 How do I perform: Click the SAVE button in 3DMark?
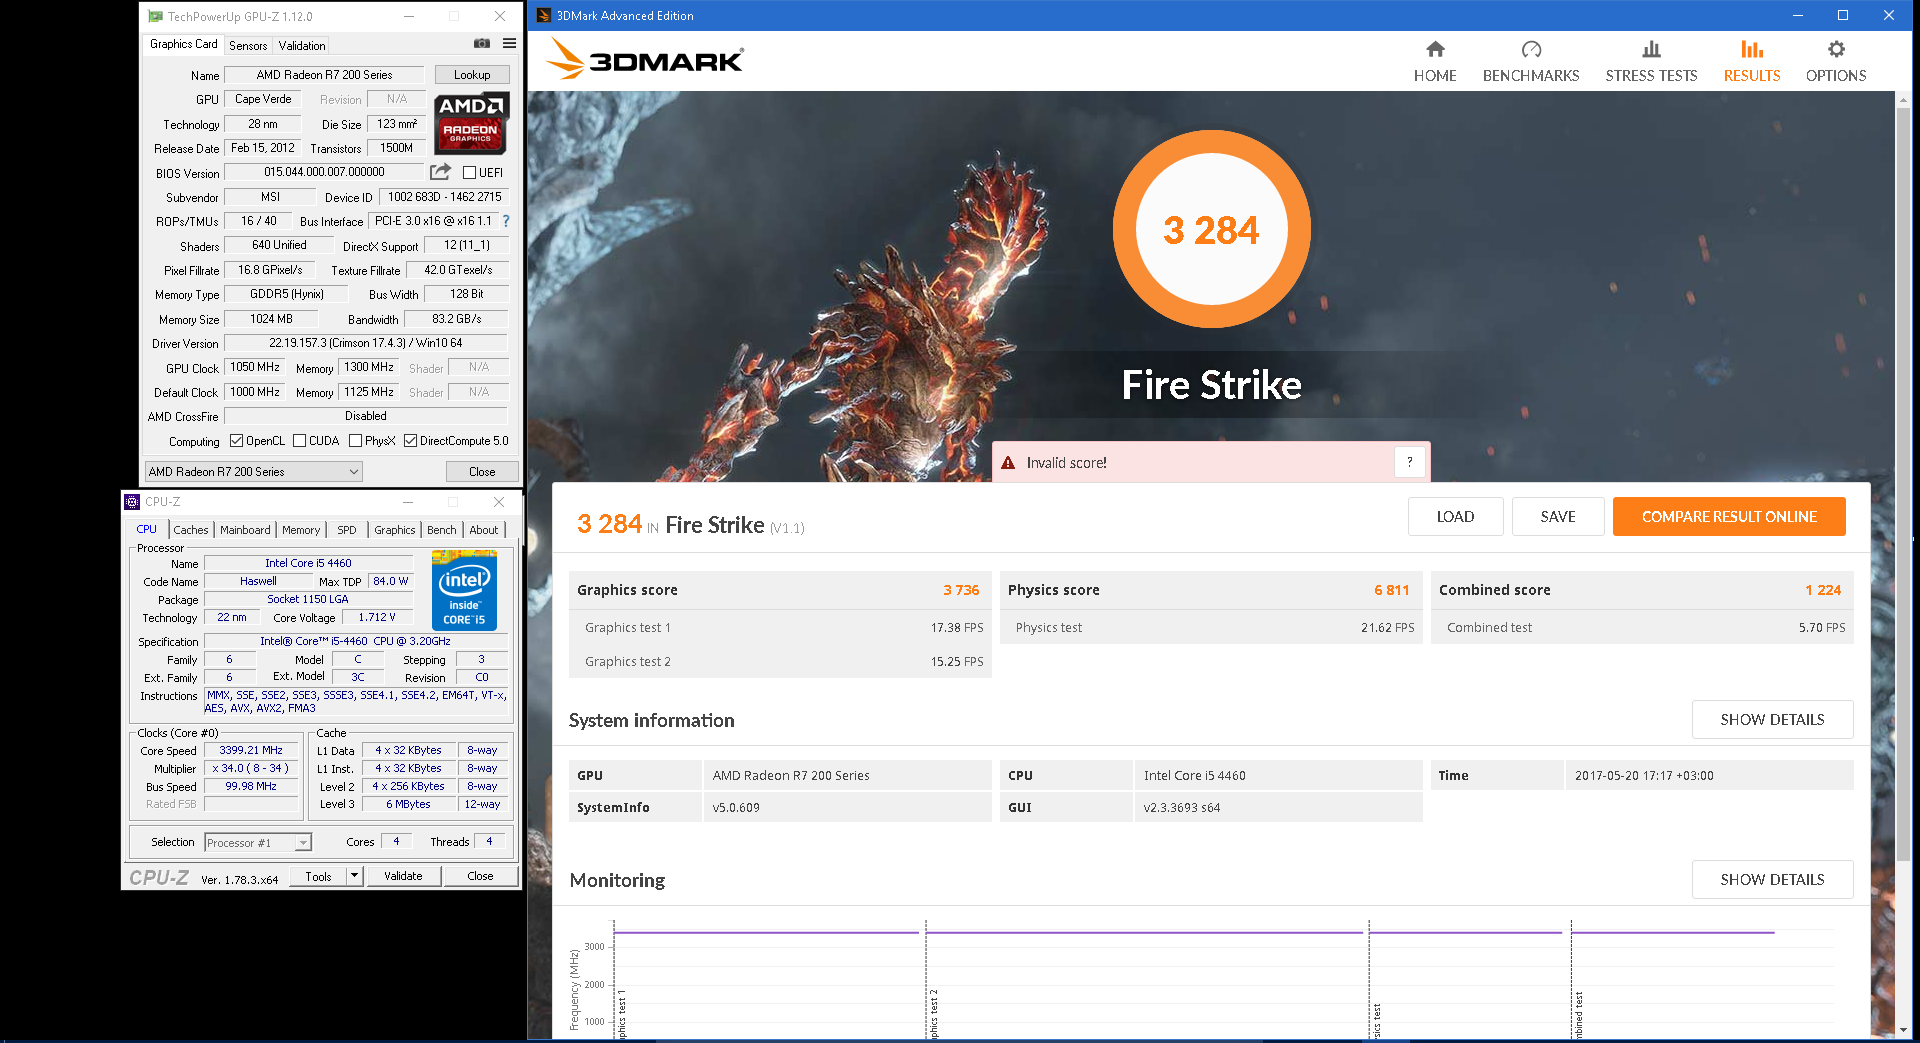click(1558, 517)
